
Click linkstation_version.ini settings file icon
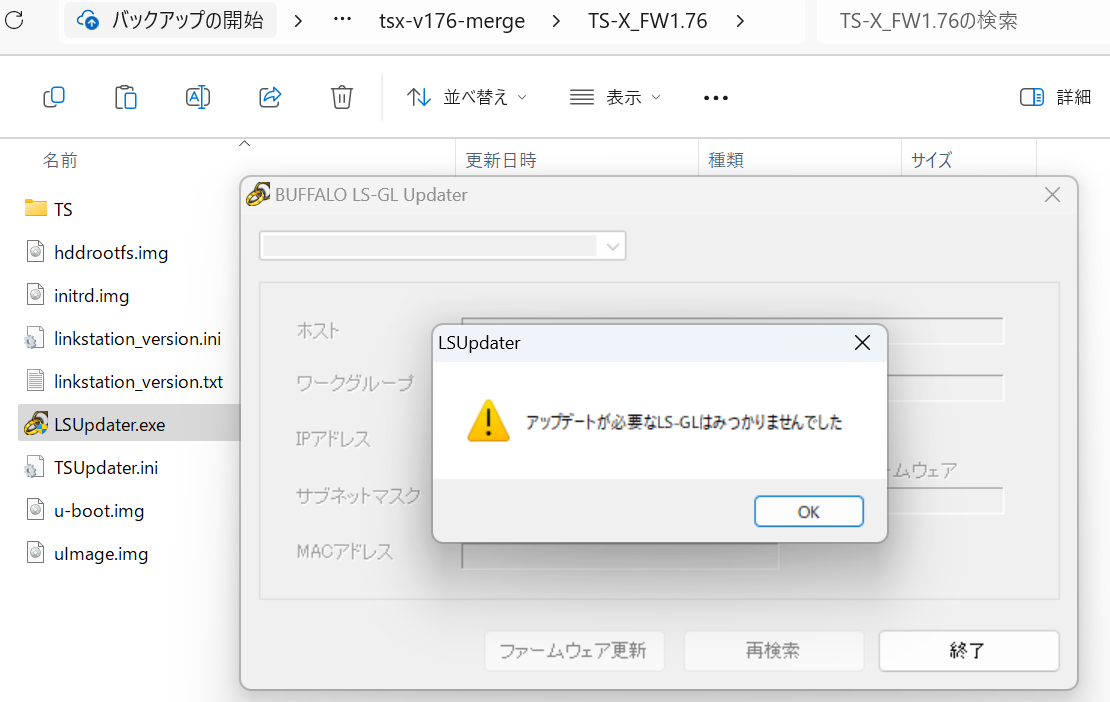pos(34,338)
